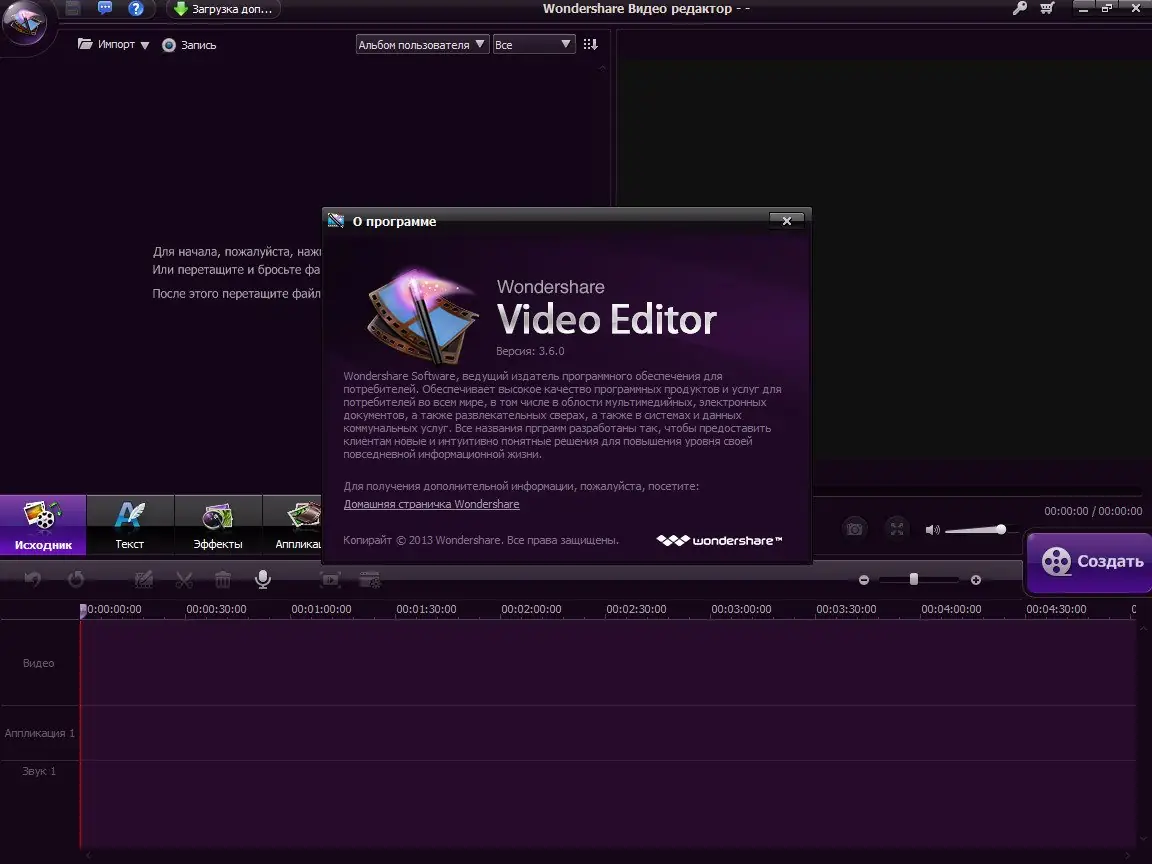Click the clapperboard settings toolbar icon
The height and width of the screenshot is (864, 1152).
pos(370,580)
